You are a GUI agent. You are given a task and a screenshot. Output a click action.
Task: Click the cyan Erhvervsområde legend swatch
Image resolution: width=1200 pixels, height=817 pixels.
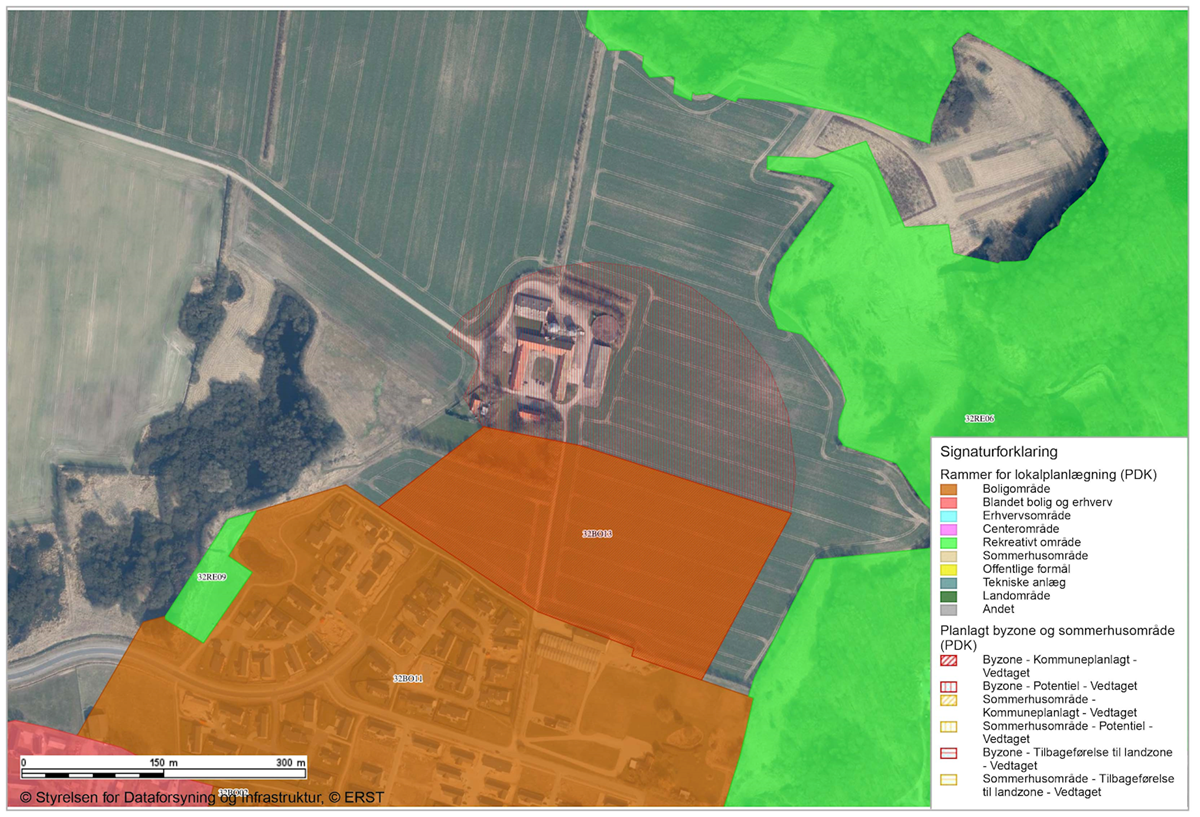[948, 515]
